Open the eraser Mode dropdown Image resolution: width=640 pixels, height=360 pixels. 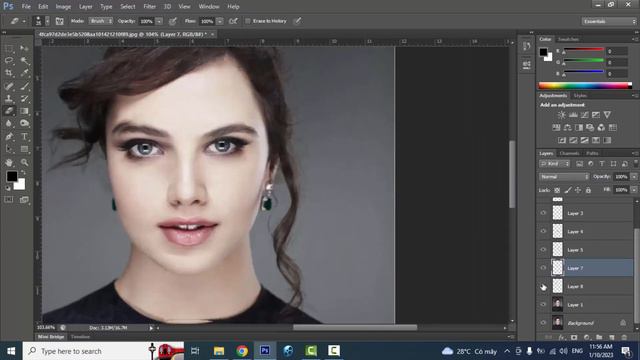[x=101, y=21]
